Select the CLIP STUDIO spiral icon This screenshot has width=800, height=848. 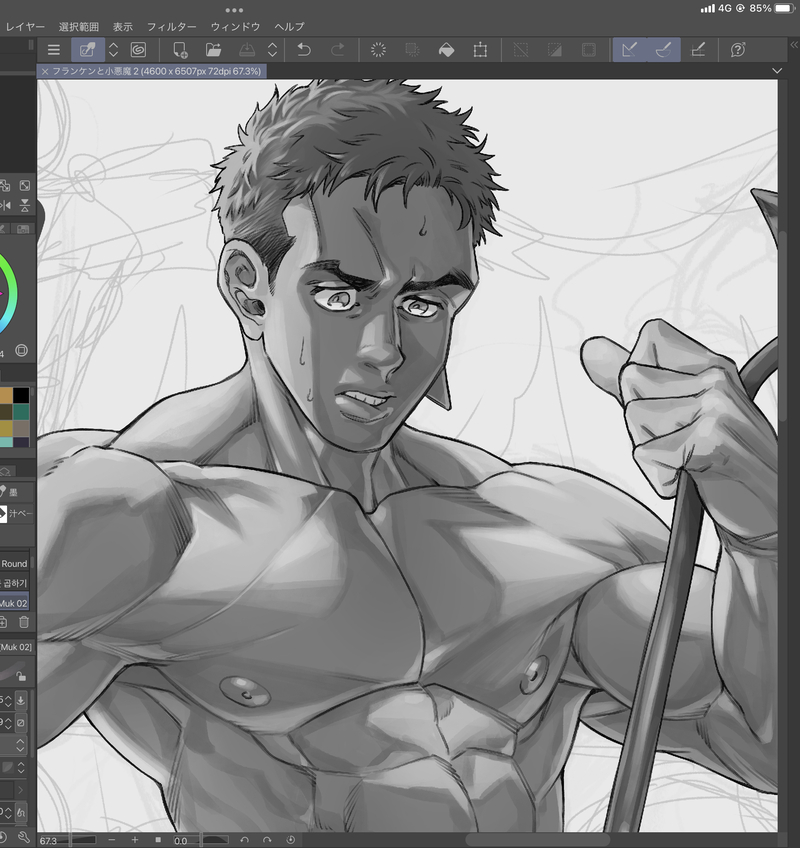[138, 50]
